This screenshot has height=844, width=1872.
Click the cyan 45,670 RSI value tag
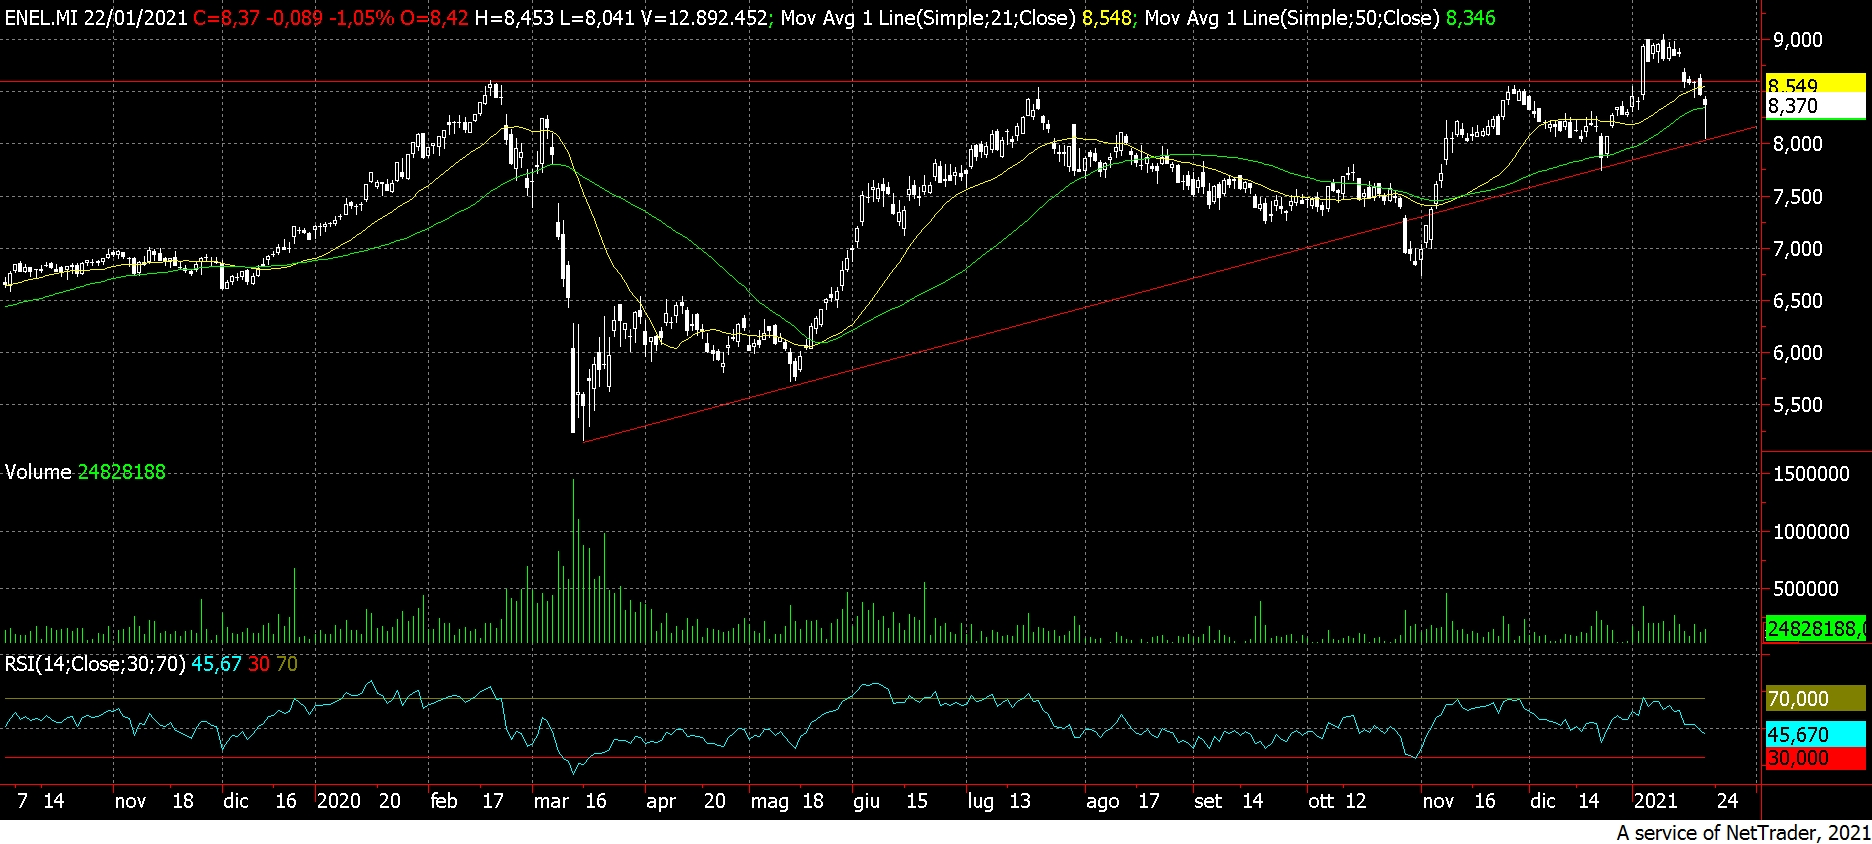[1815, 734]
